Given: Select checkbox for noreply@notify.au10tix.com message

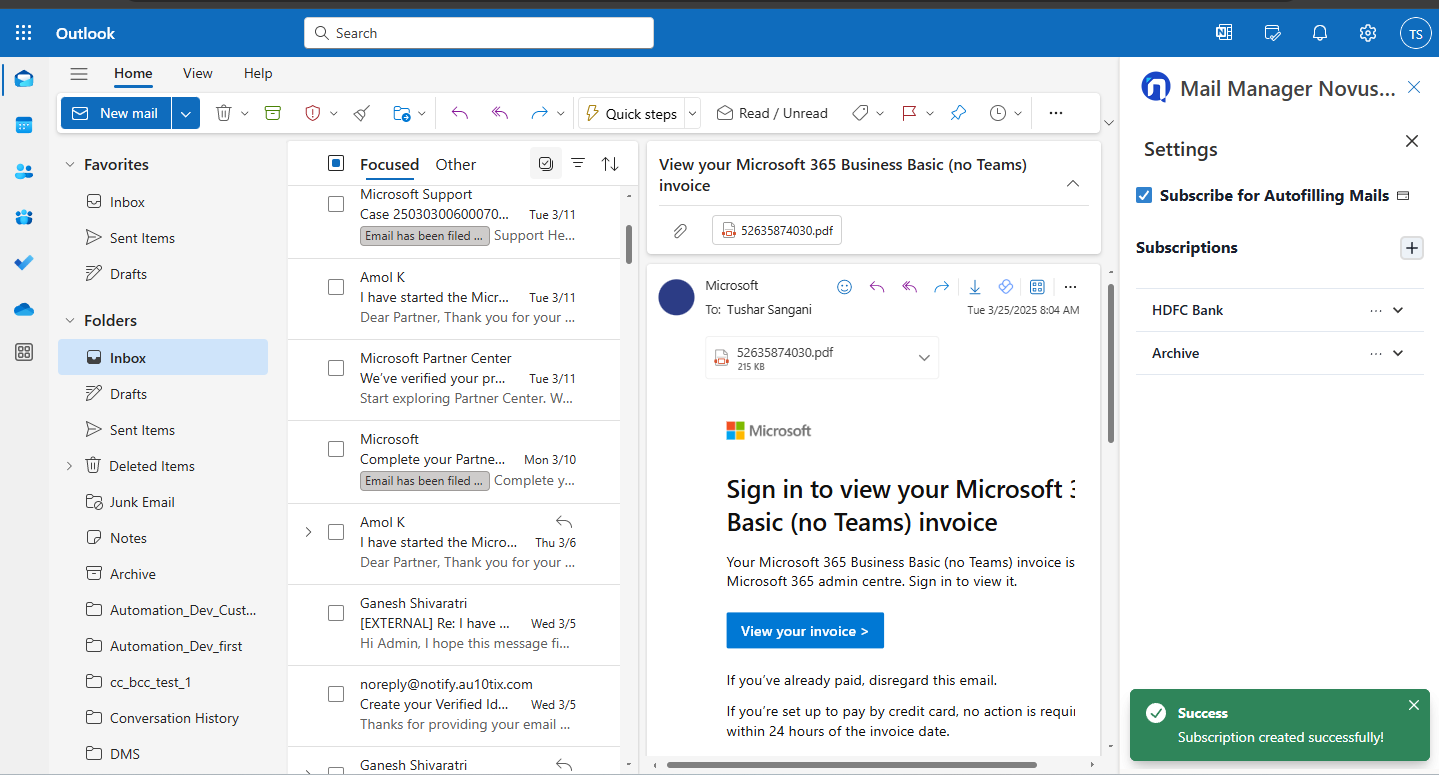Looking at the screenshot, I should point(336,694).
